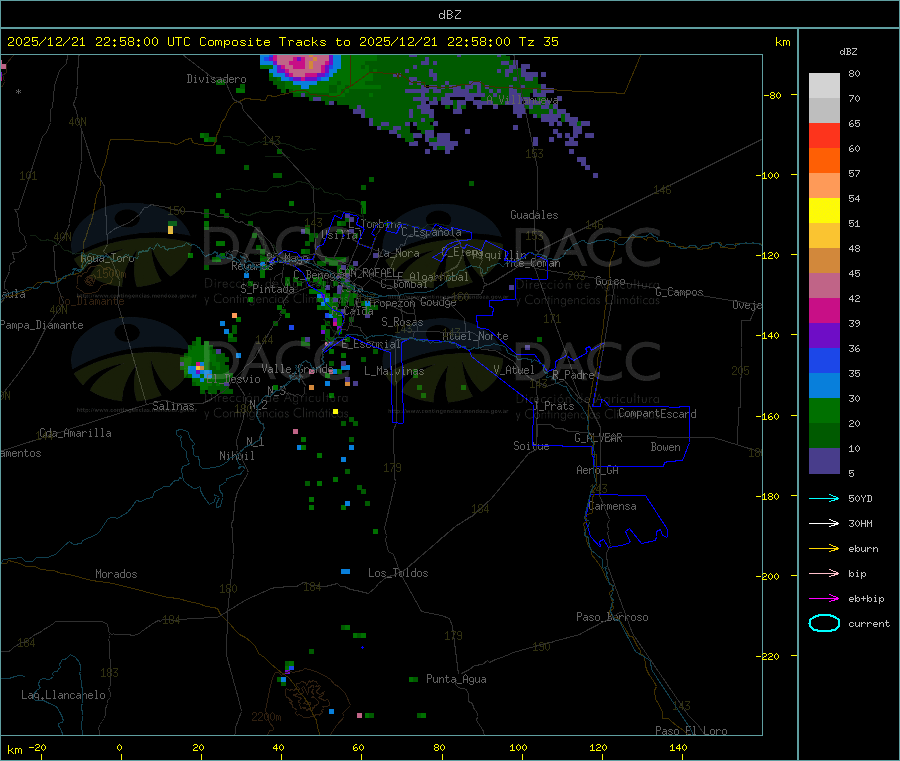Click the mauve 45 dBZ color swatch

coord(824,285)
